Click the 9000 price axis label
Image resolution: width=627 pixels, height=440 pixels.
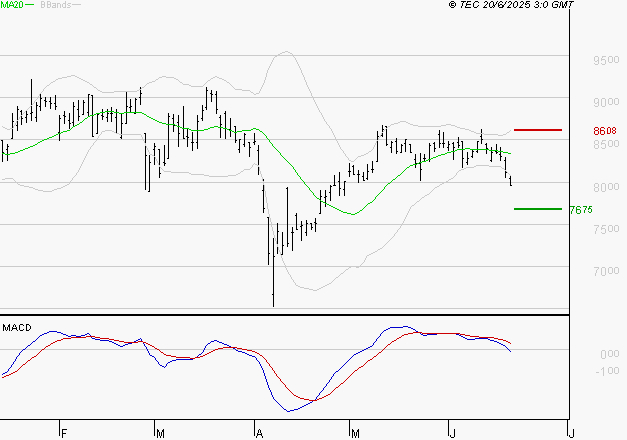coord(604,102)
